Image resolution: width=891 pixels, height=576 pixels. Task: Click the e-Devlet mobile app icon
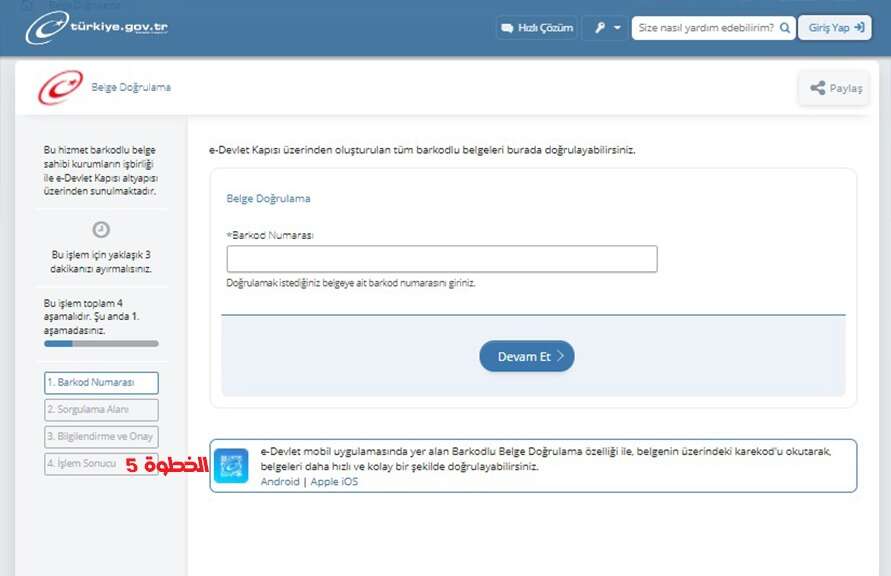point(231,466)
